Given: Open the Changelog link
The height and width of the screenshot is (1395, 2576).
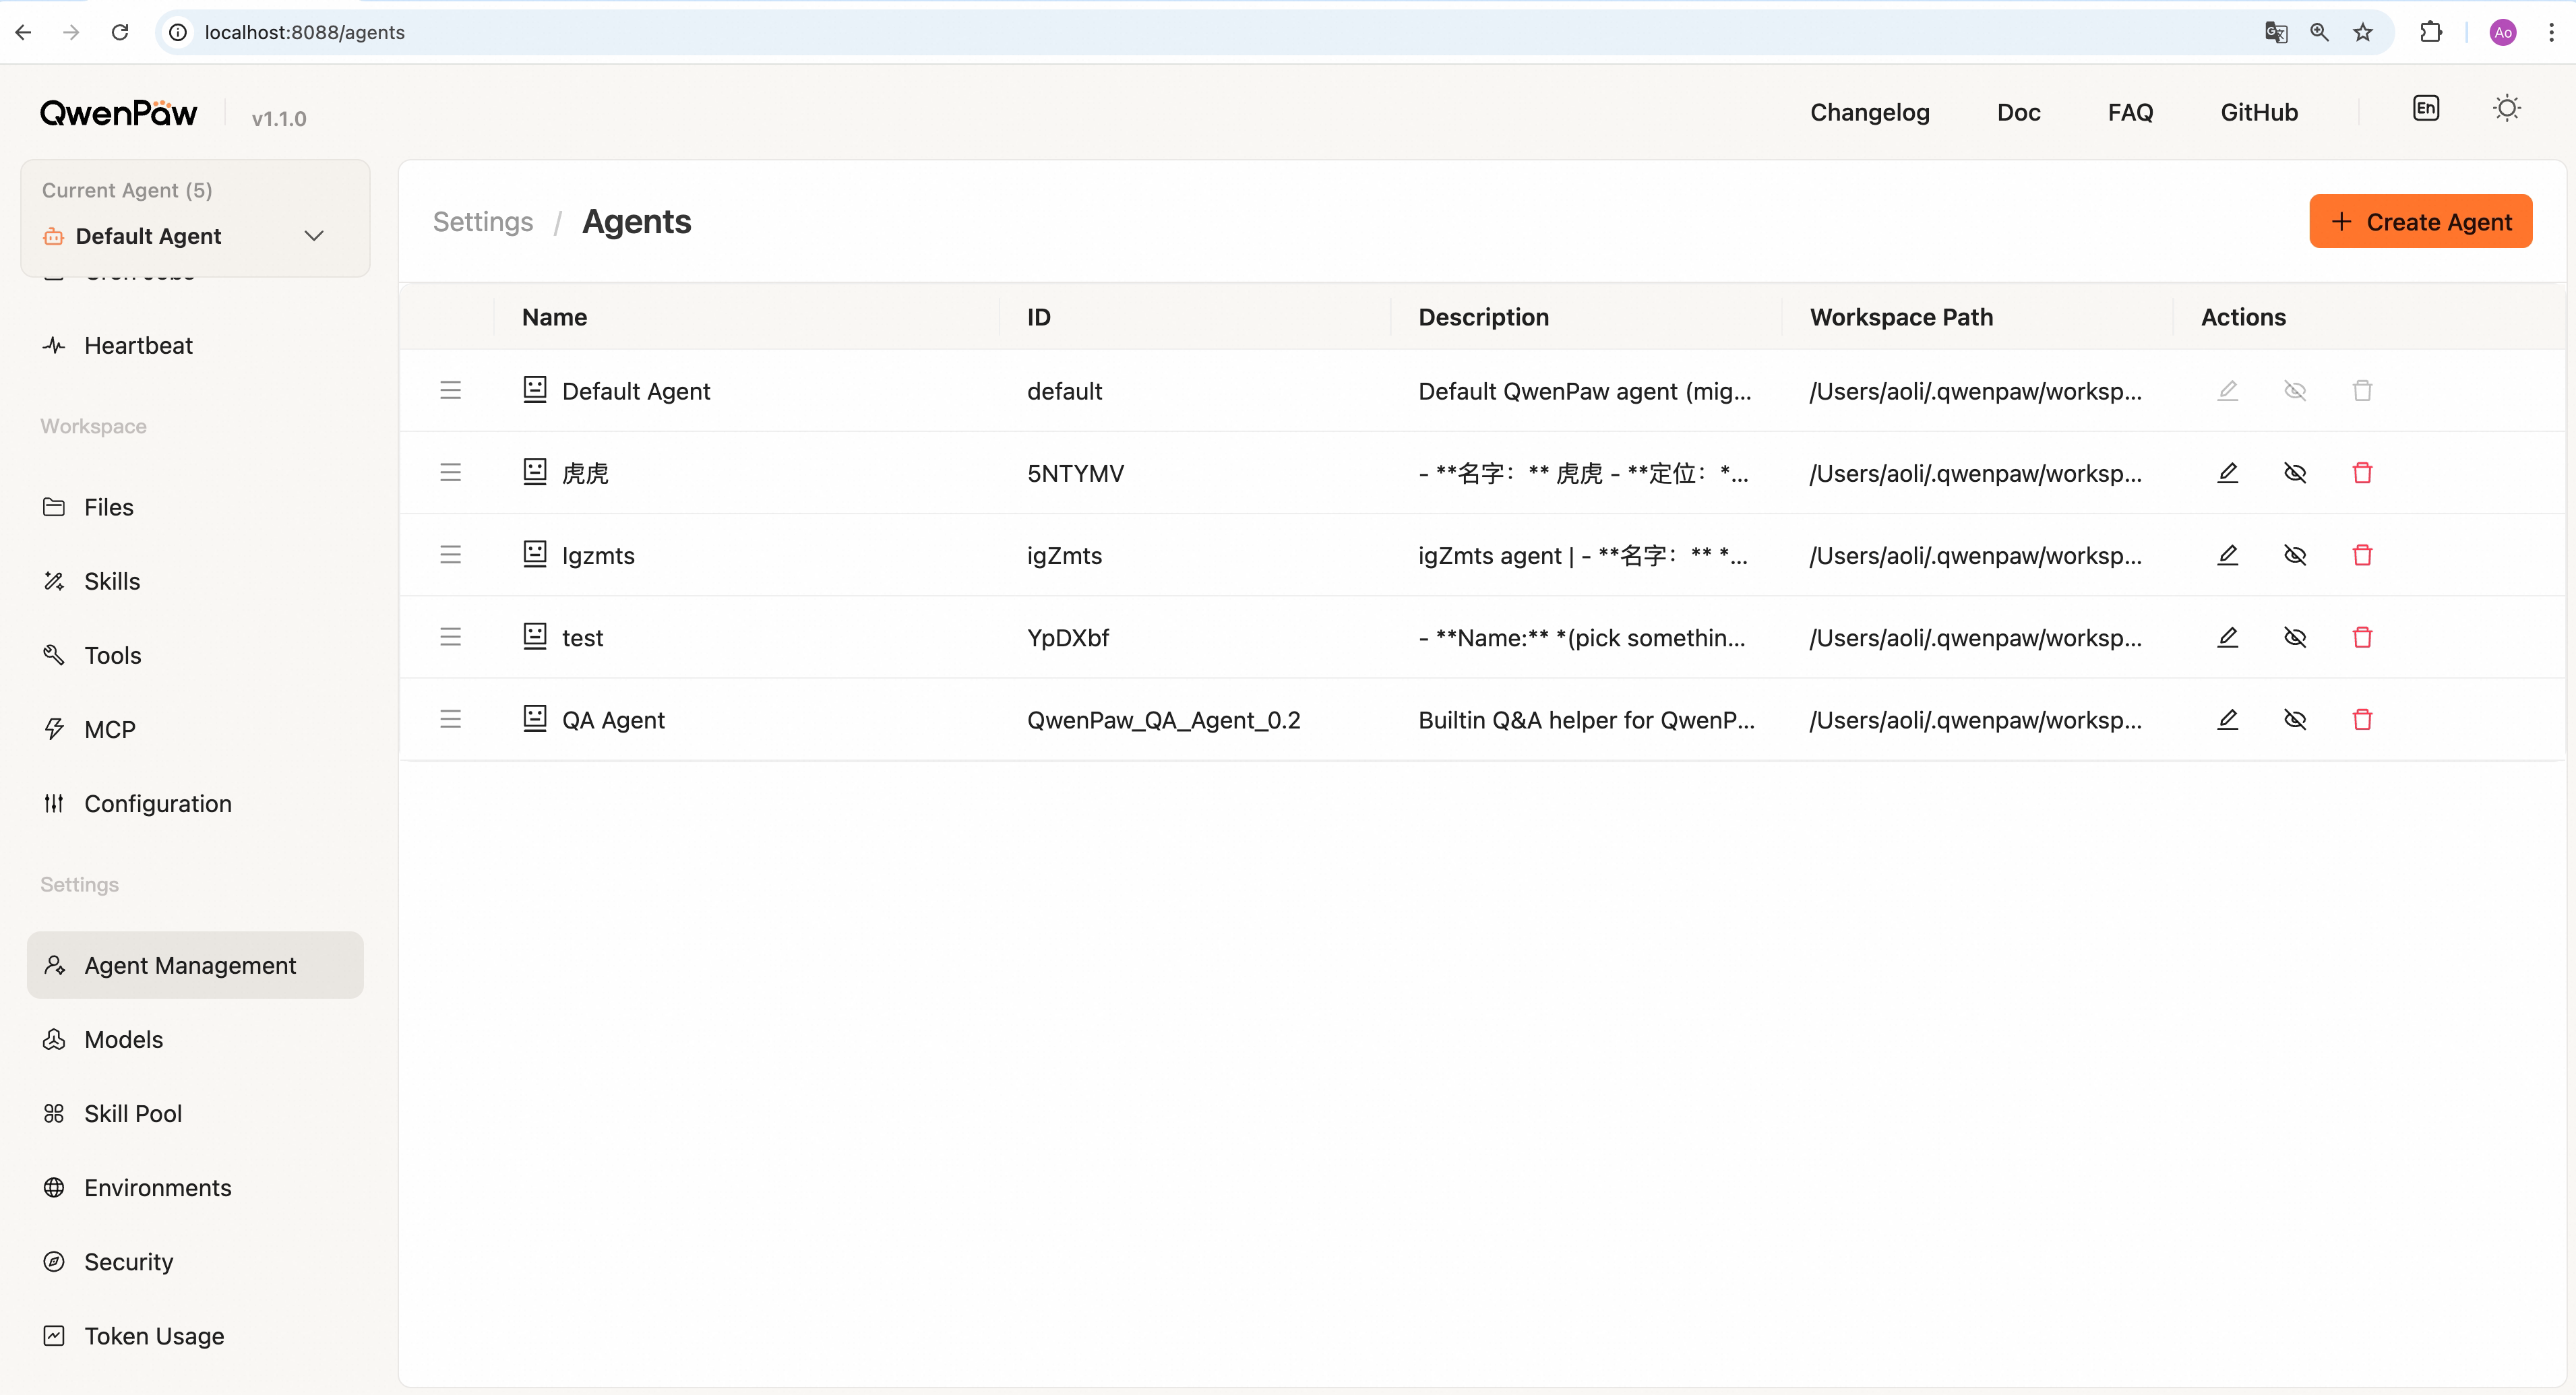Looking at the screenshot, I should click(x=1869, y=112).
